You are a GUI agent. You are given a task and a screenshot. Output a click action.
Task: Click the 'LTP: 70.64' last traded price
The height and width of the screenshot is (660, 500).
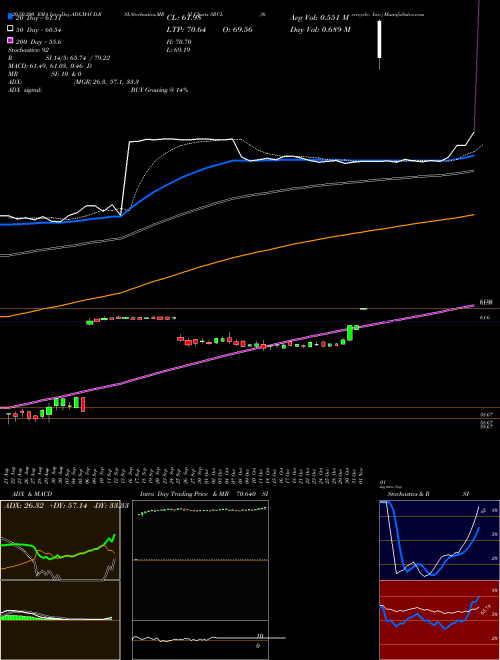point(186,29)
